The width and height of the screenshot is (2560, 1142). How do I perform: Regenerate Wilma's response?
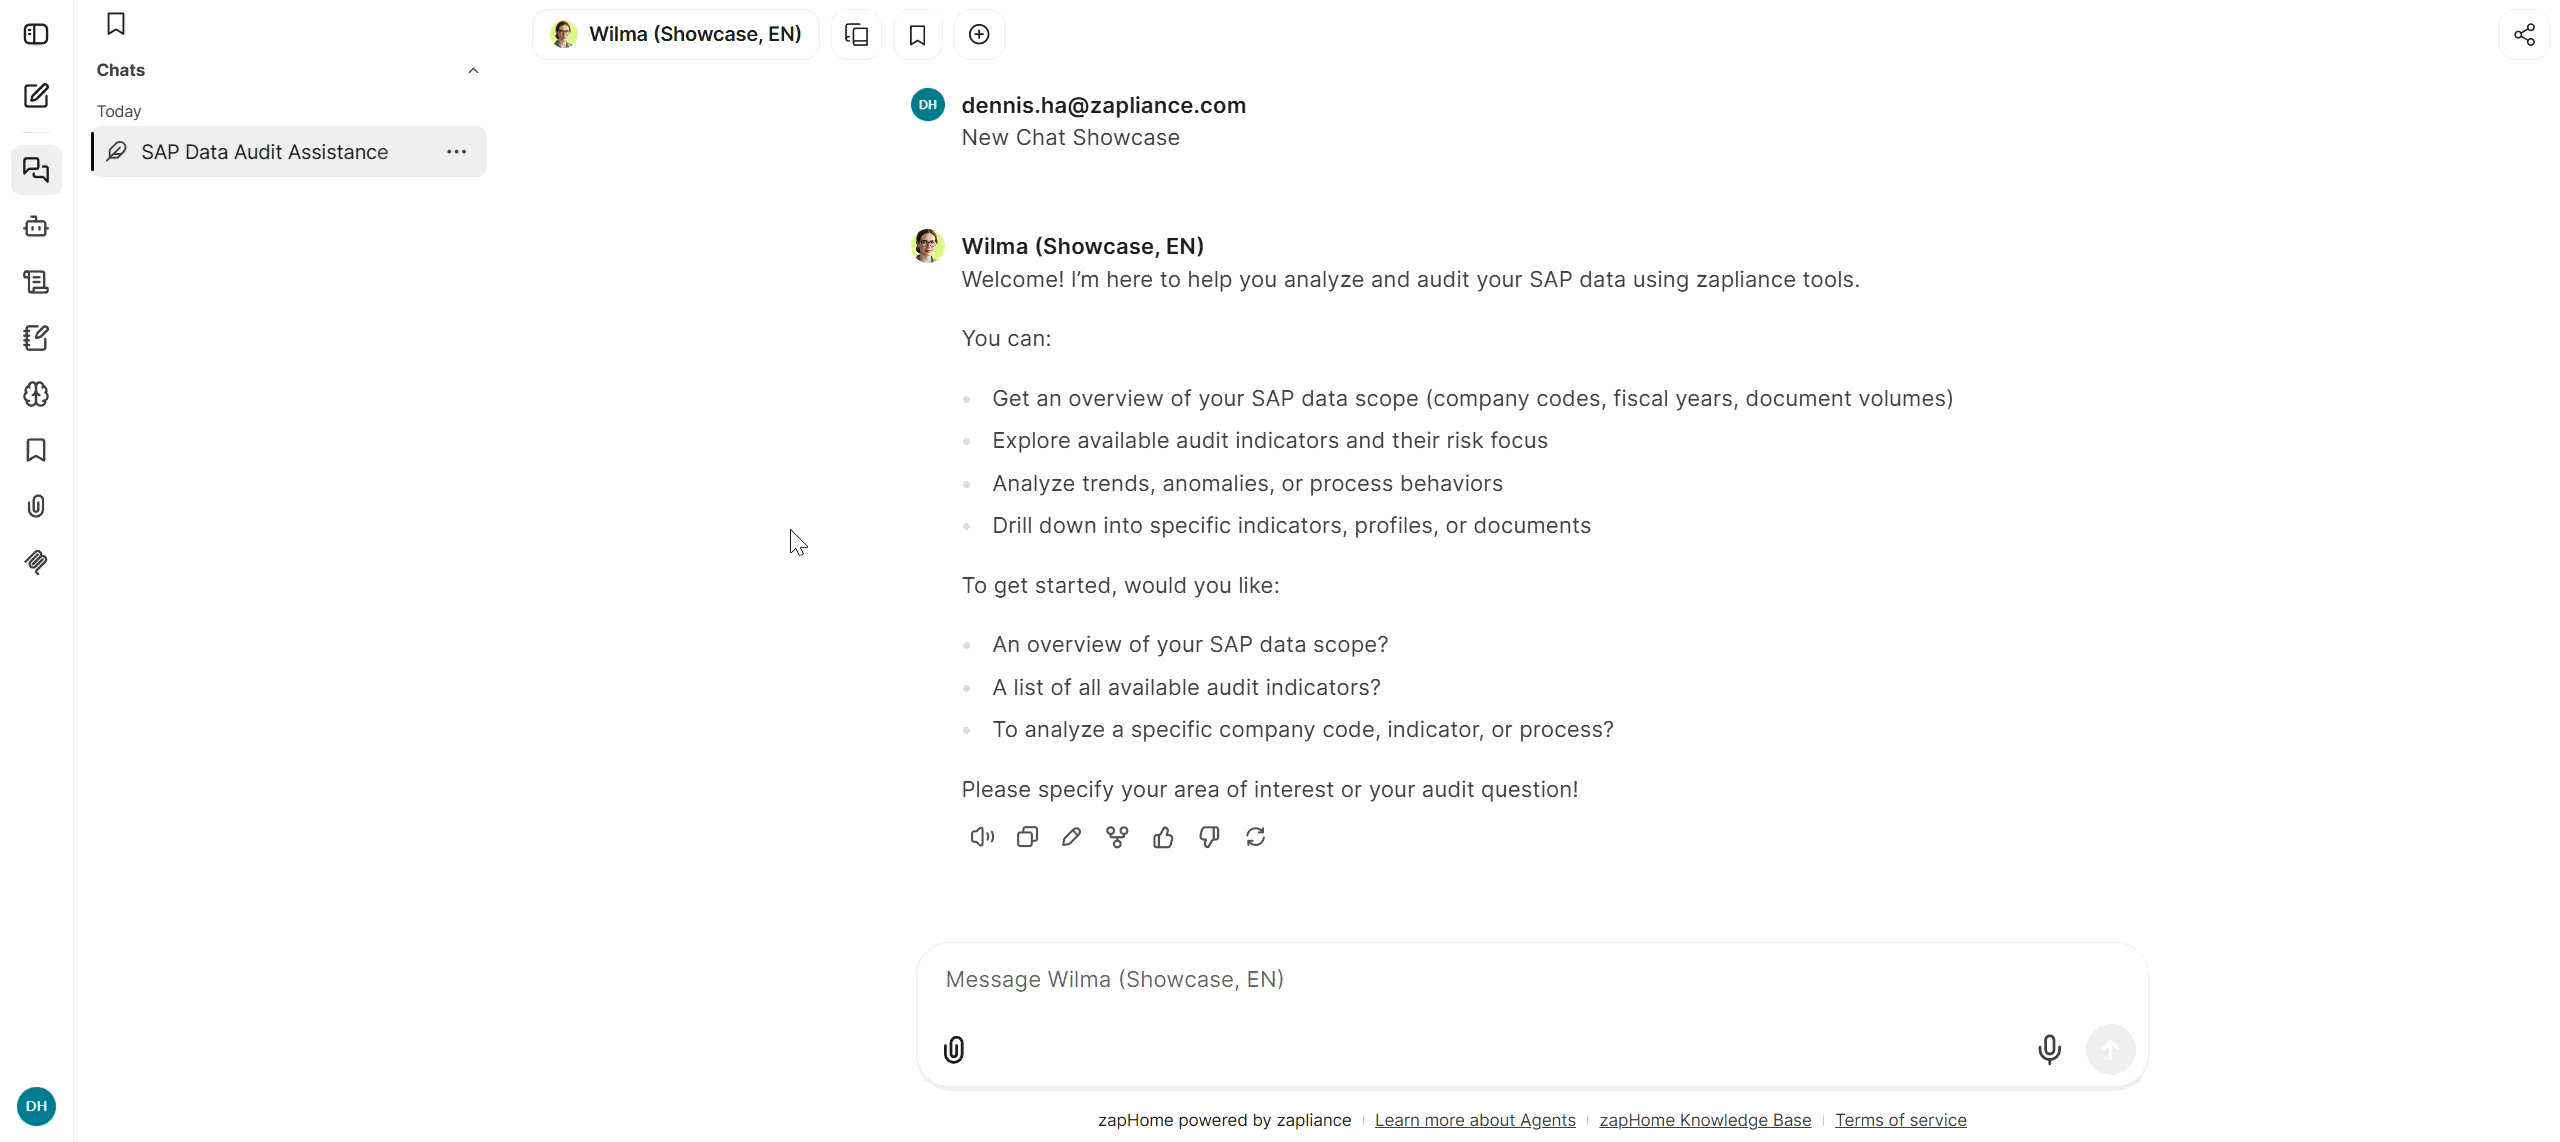point(1256,837)
